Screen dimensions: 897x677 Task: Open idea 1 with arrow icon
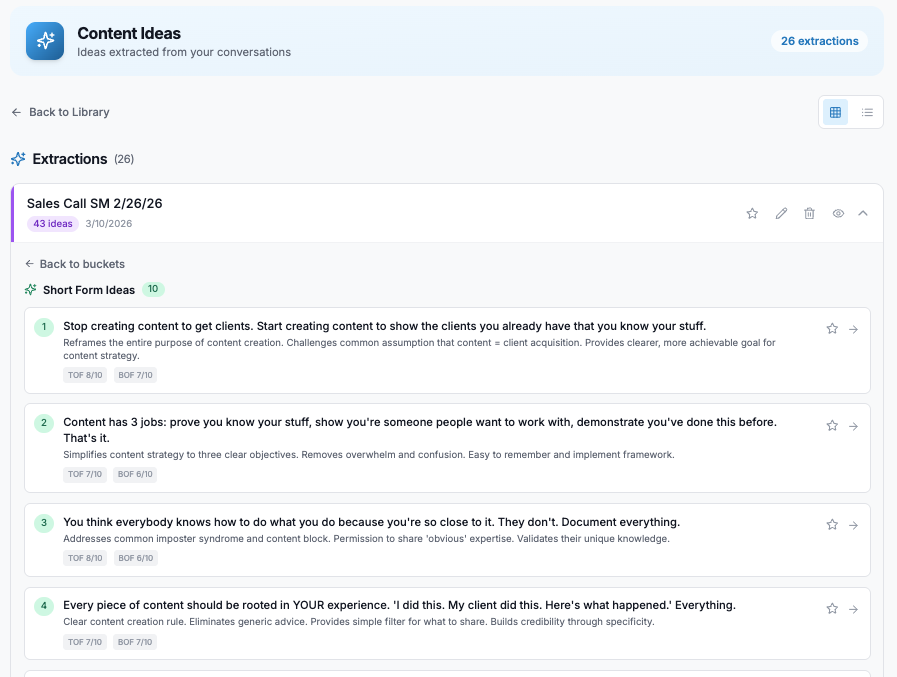(x=853, y=329)
